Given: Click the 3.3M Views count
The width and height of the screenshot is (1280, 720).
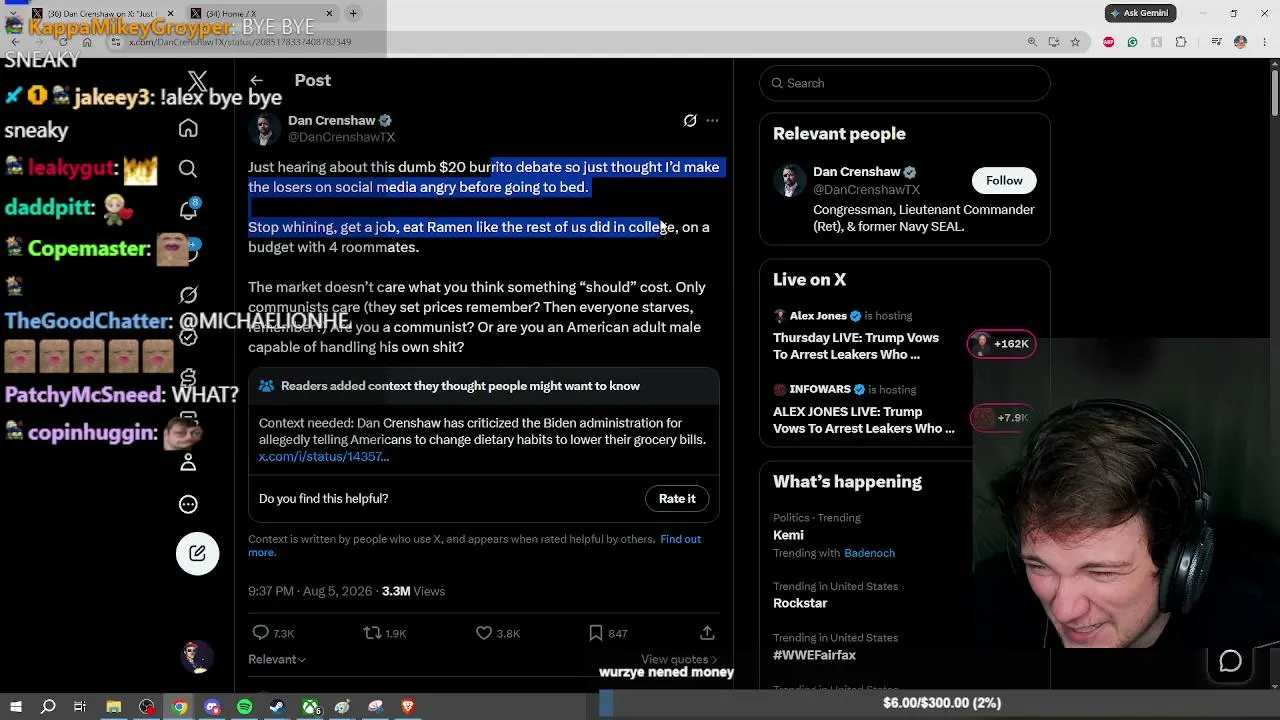Looking at the screenshot, I should click(412, 591).
